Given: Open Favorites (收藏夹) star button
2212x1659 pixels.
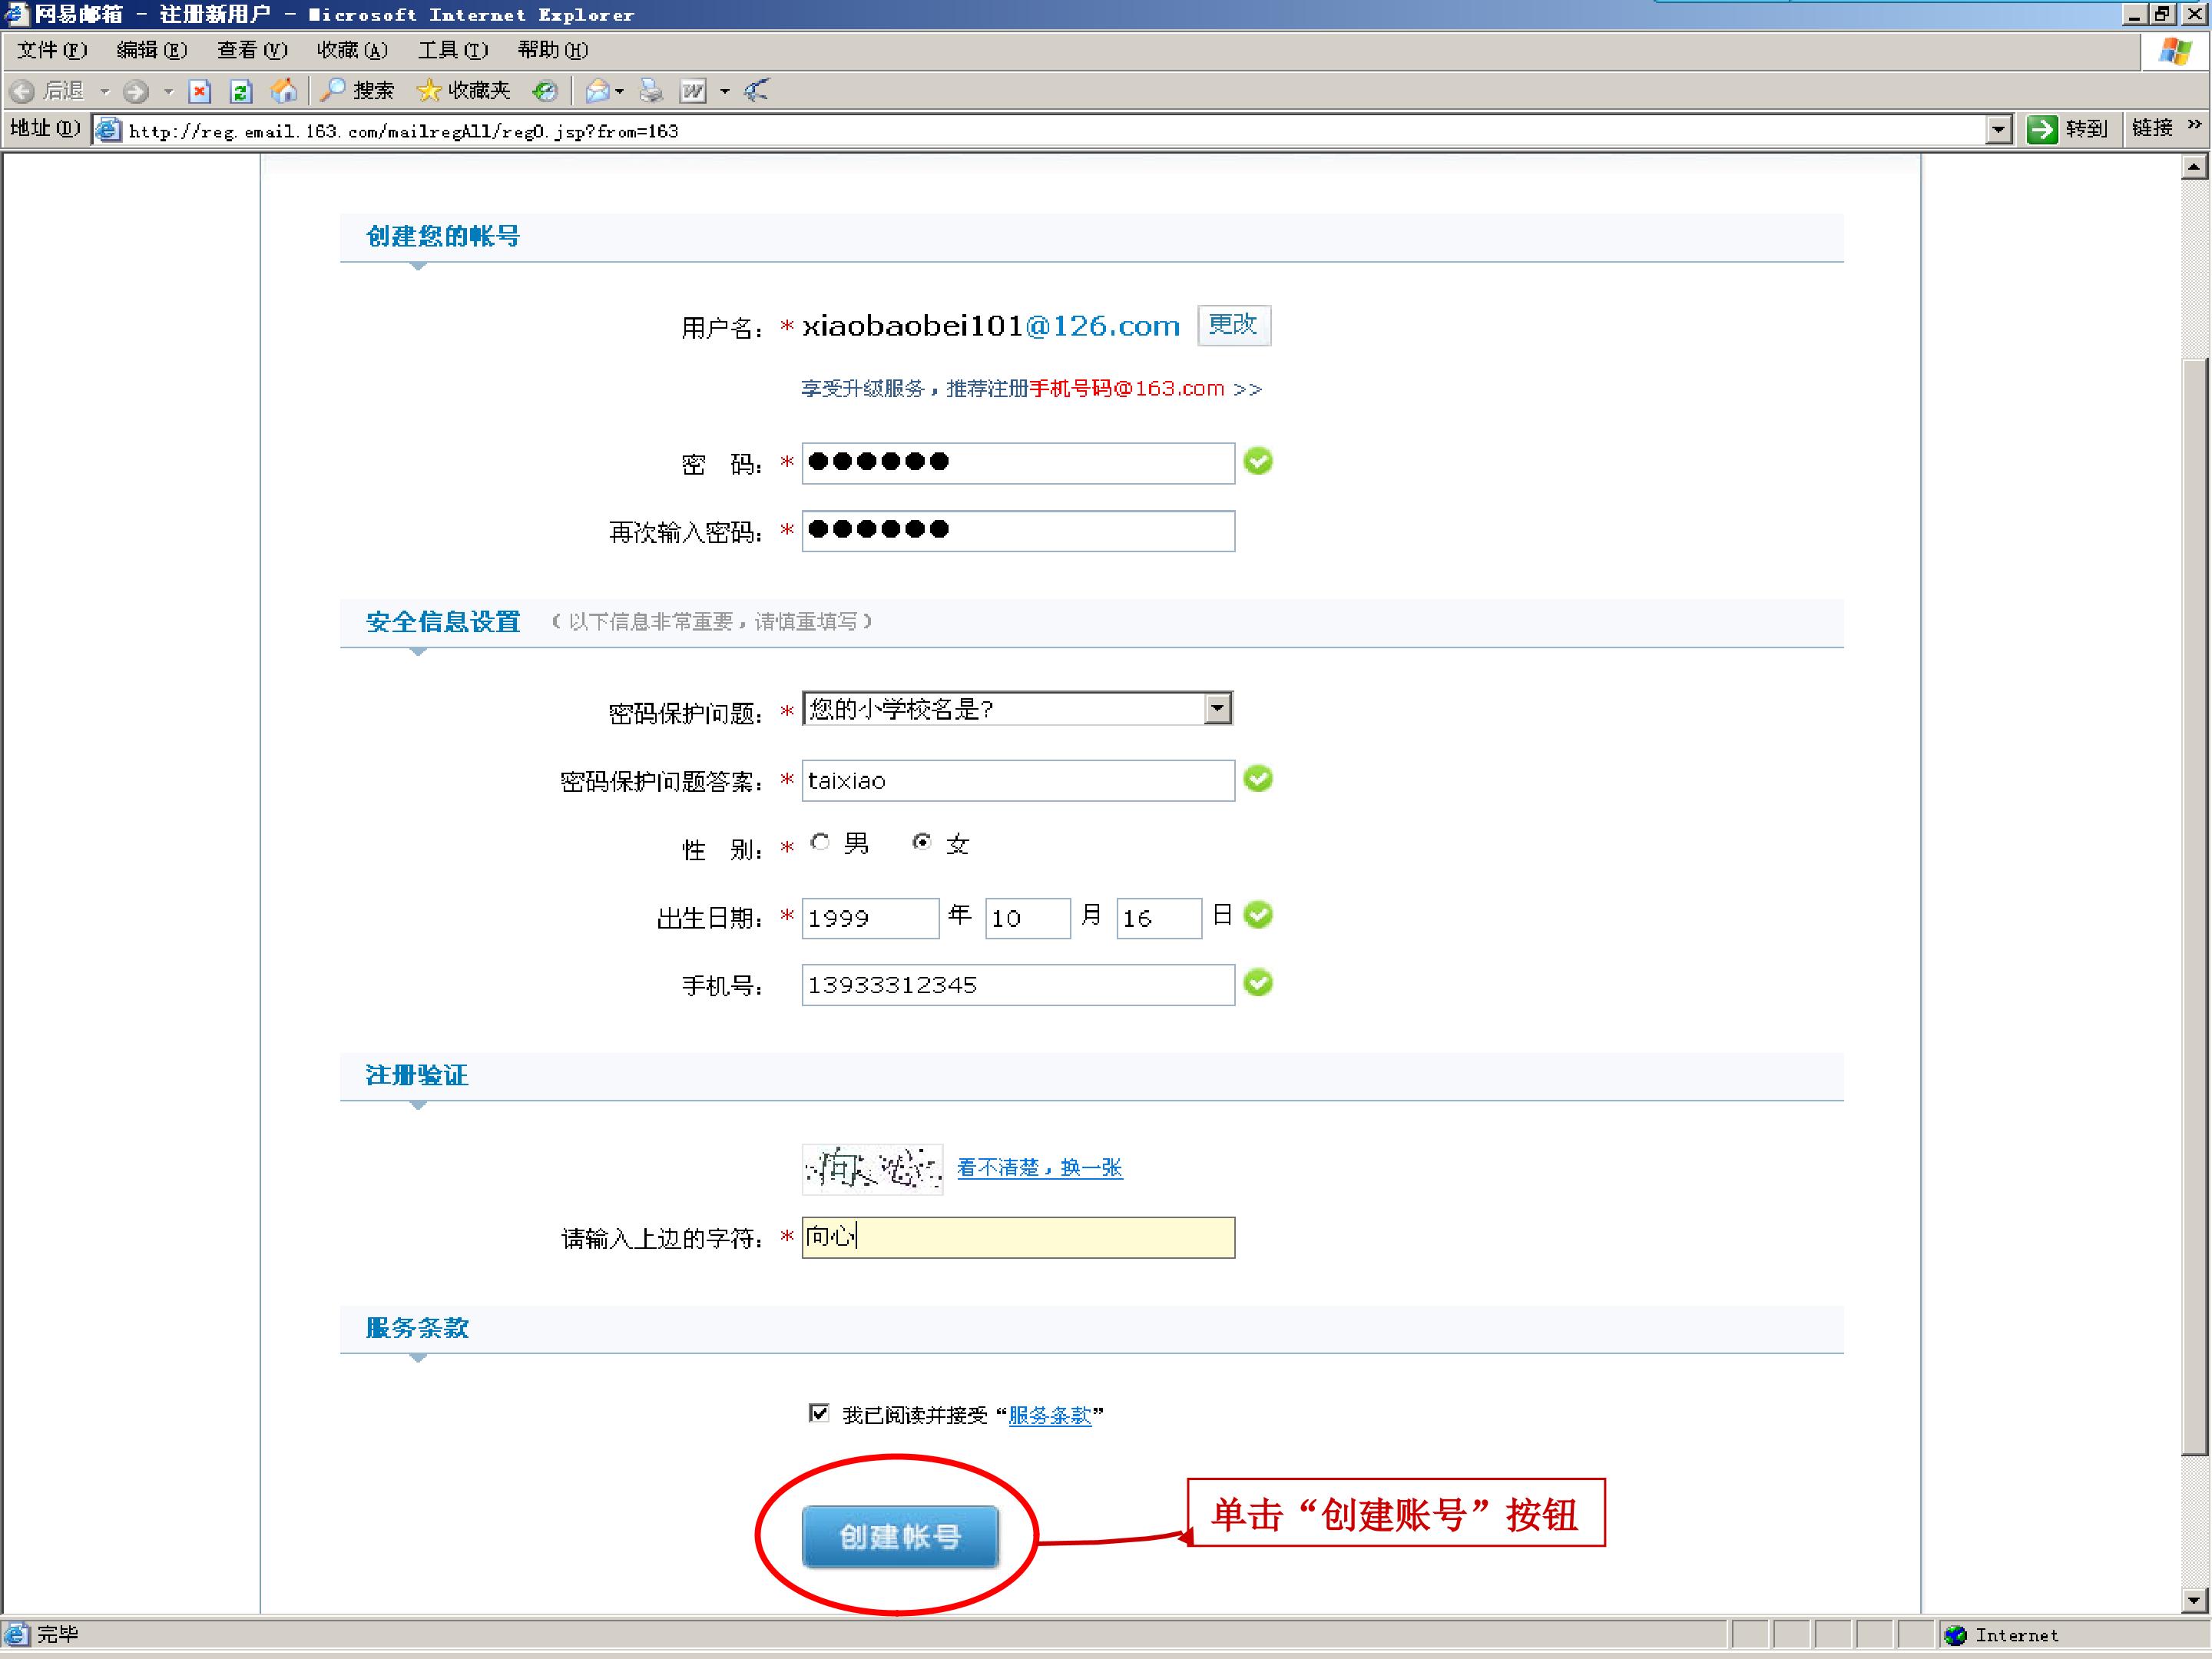Looking at the screenshot, I should coord(464,91).
